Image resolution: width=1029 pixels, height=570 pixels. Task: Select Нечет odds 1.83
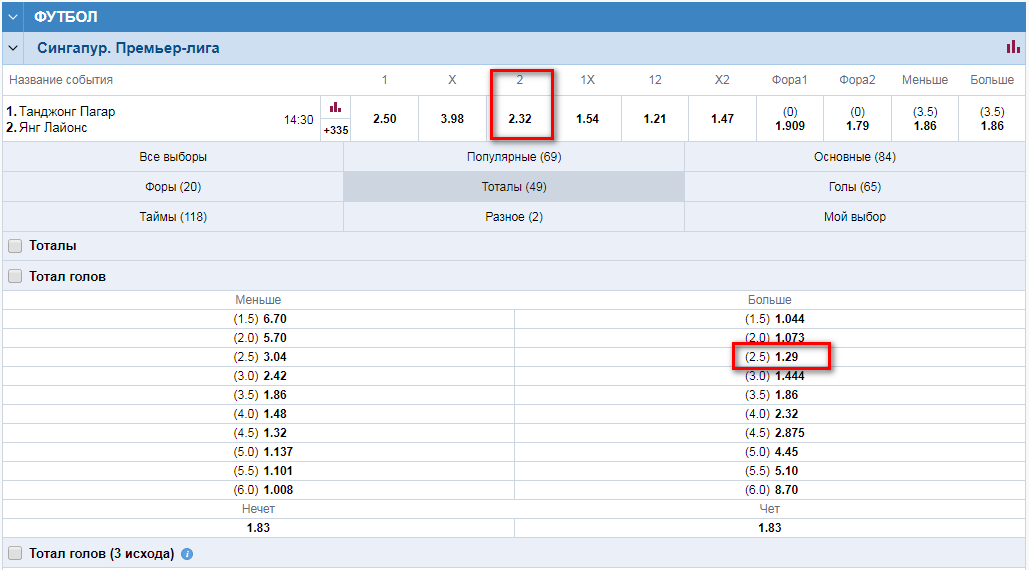[x=258, y=528]
